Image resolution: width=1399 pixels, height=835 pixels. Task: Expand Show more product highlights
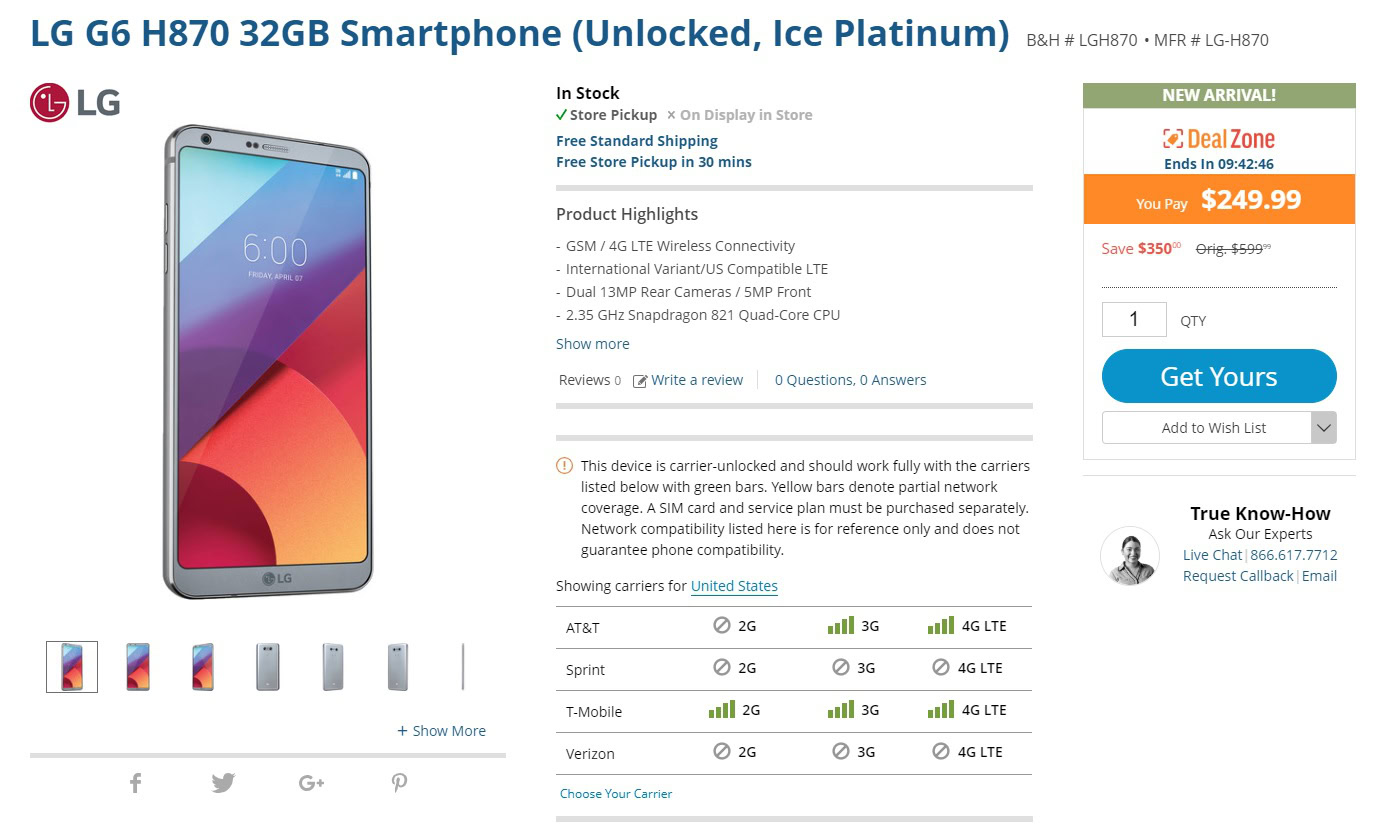(x=593, y=344)
